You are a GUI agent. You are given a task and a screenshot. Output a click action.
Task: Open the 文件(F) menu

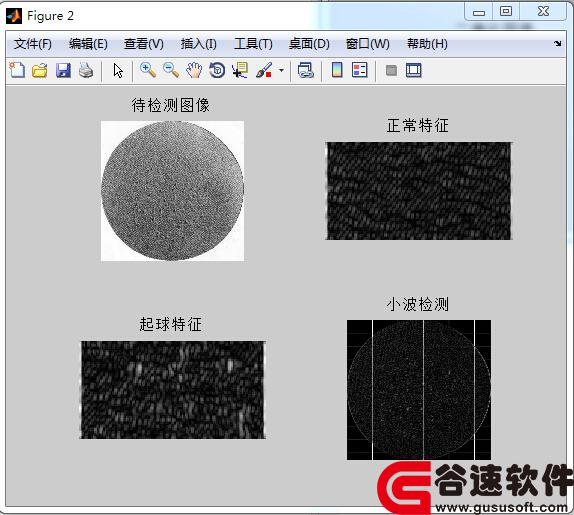click(33, 44)
